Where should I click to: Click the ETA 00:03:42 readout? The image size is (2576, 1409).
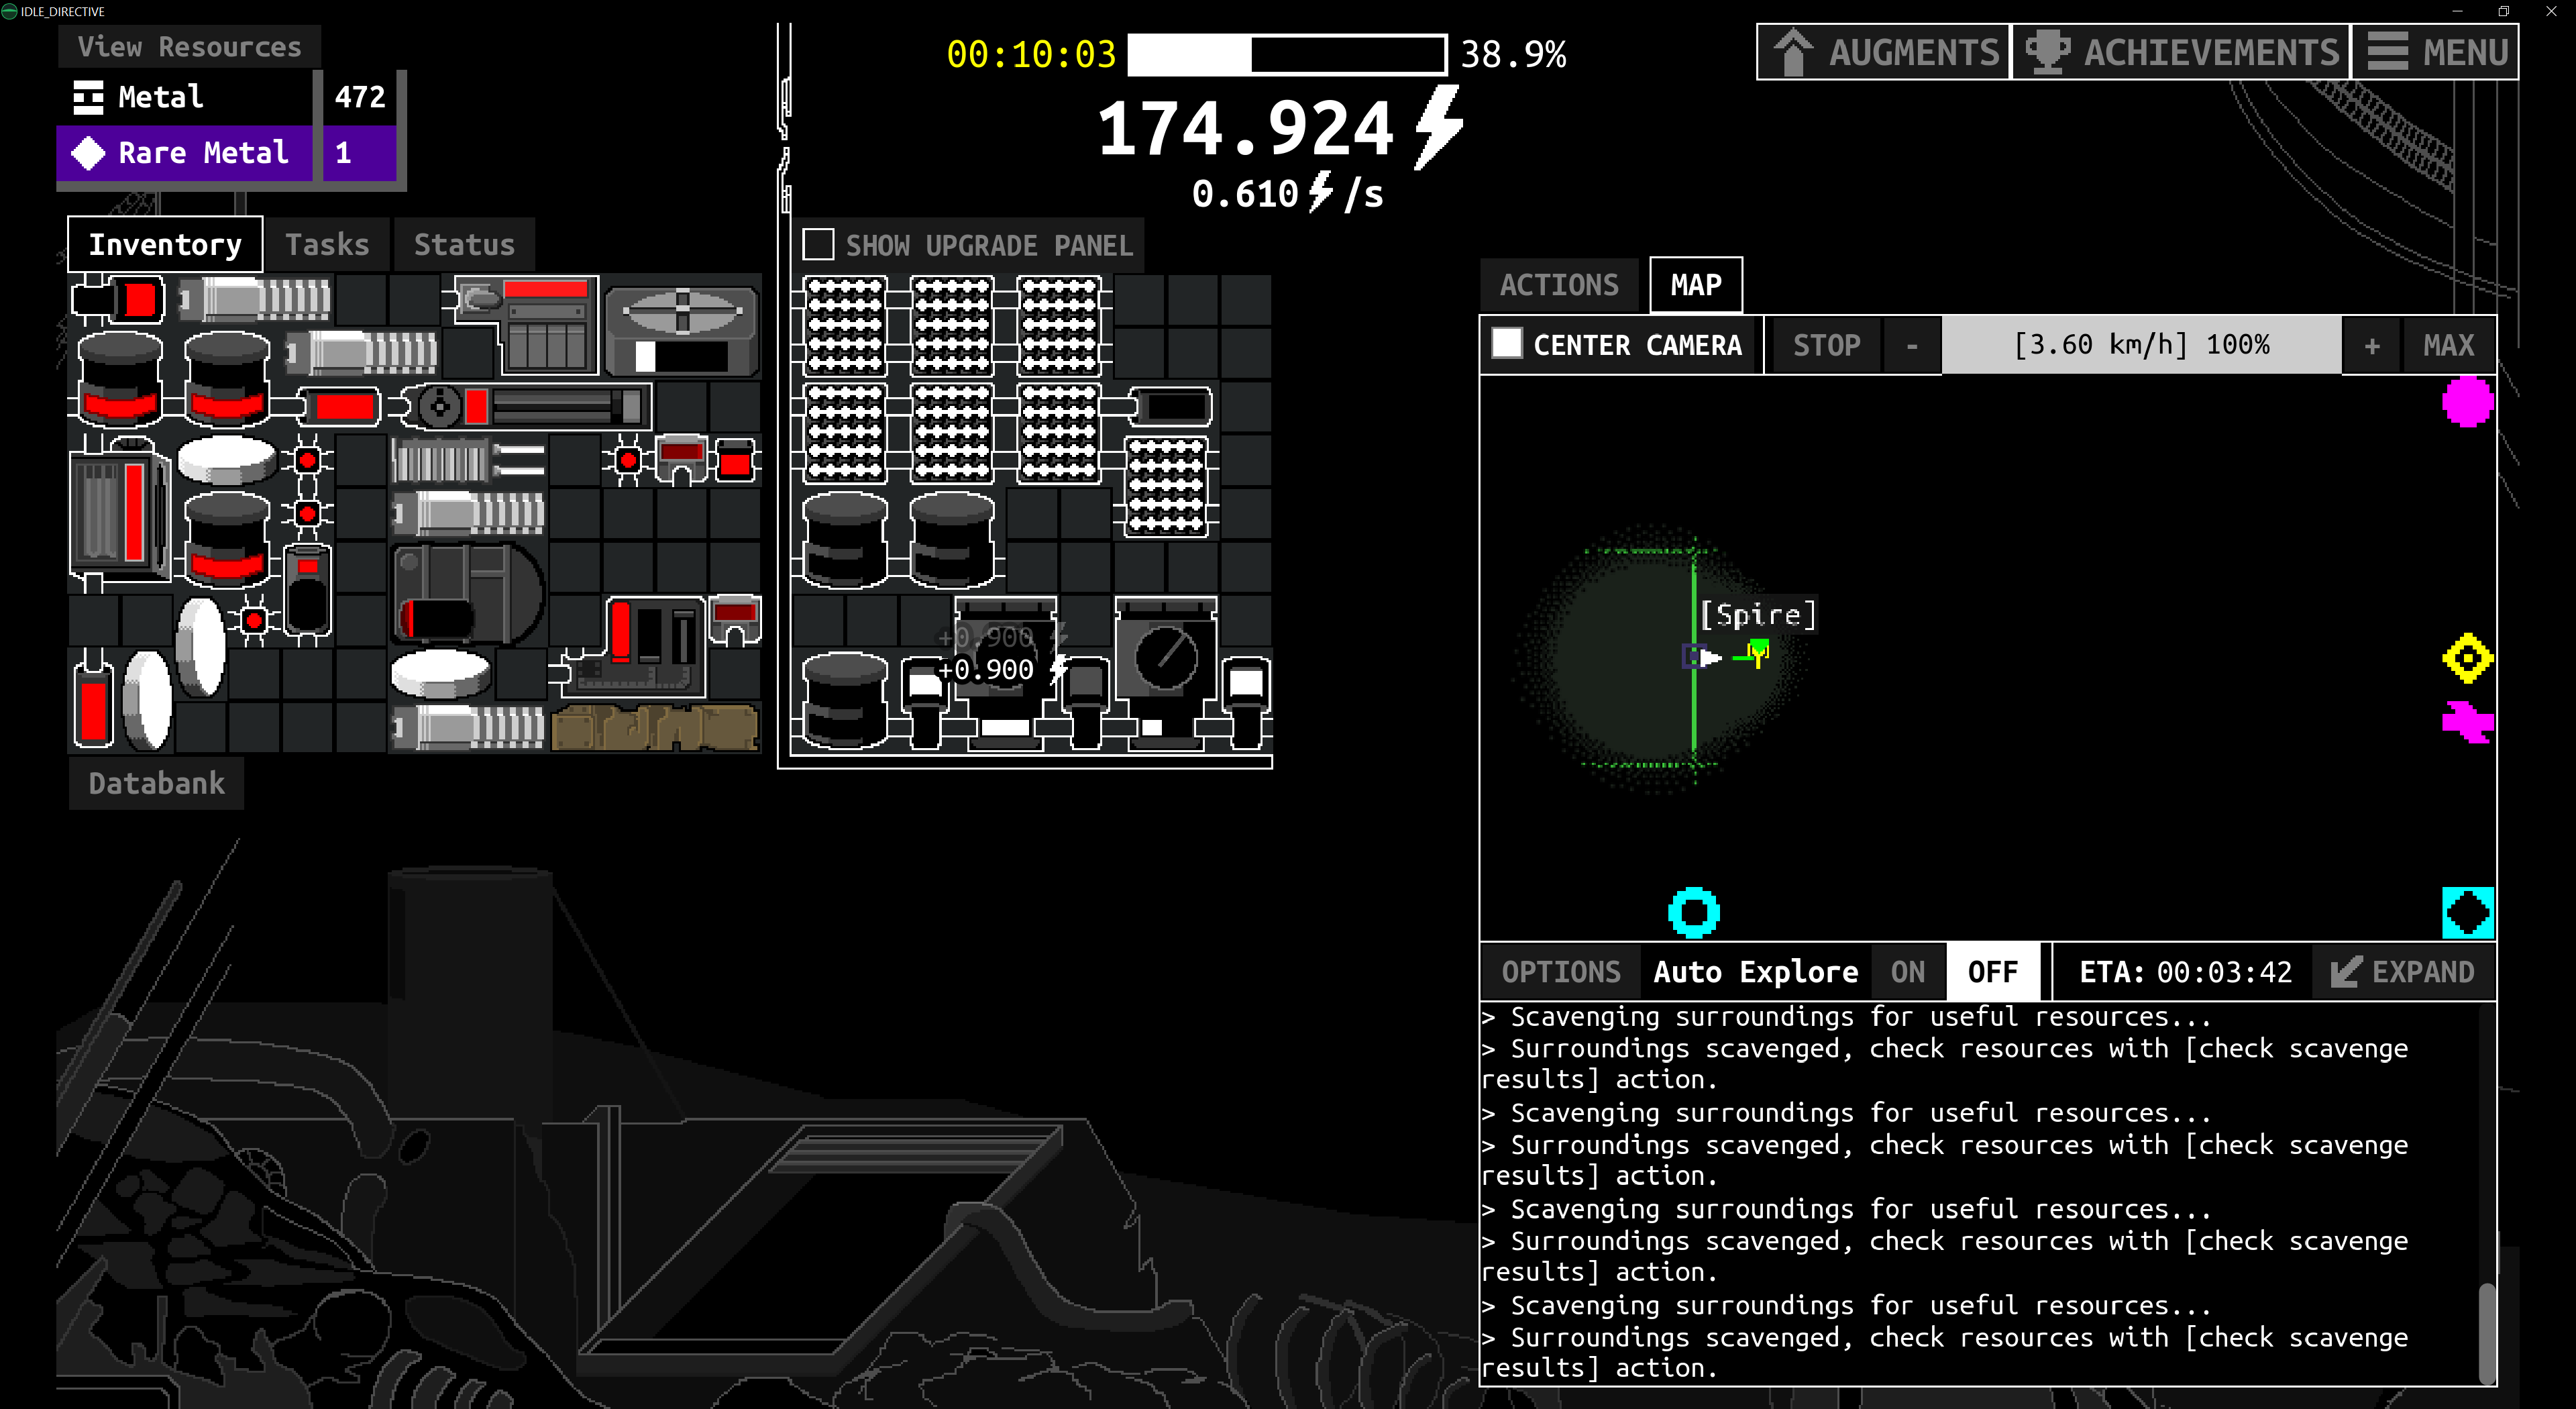(2185, 972)
